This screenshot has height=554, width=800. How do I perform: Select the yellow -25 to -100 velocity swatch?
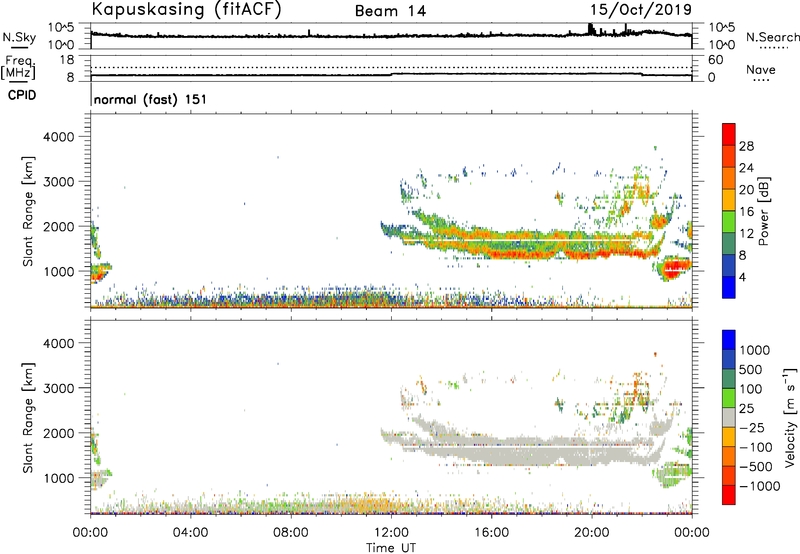point(729,437)
